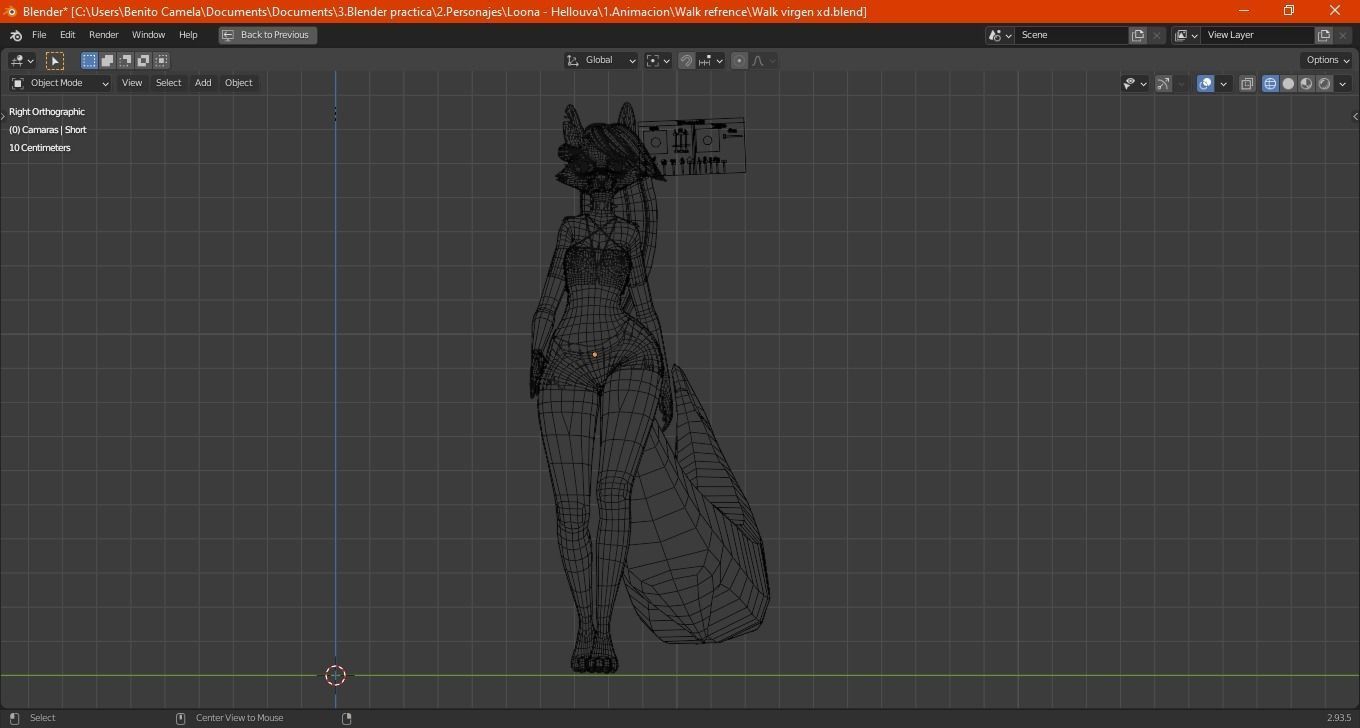Click the 'Center View to Mouse' status text
Image resolution: width=1360 pixels, height=728 pixels.
click(240, 718)
